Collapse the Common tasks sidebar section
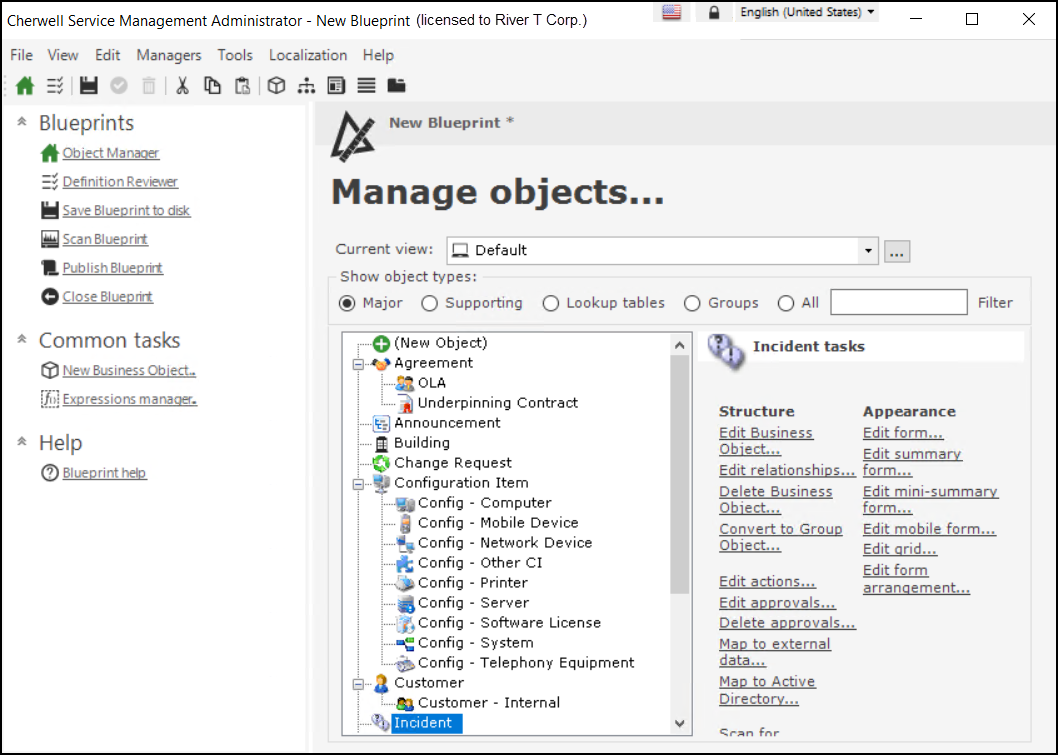Viewport: 1058px width, 755px height. tap(22, 339)
